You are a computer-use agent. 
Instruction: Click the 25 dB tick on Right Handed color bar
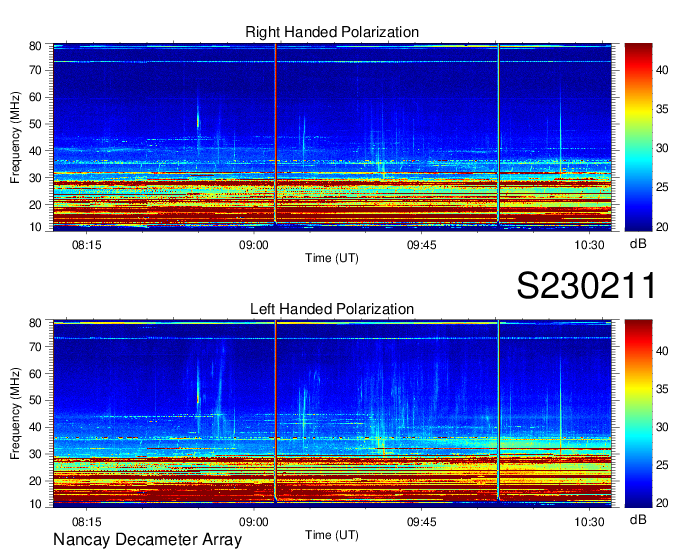coord(662,187)
